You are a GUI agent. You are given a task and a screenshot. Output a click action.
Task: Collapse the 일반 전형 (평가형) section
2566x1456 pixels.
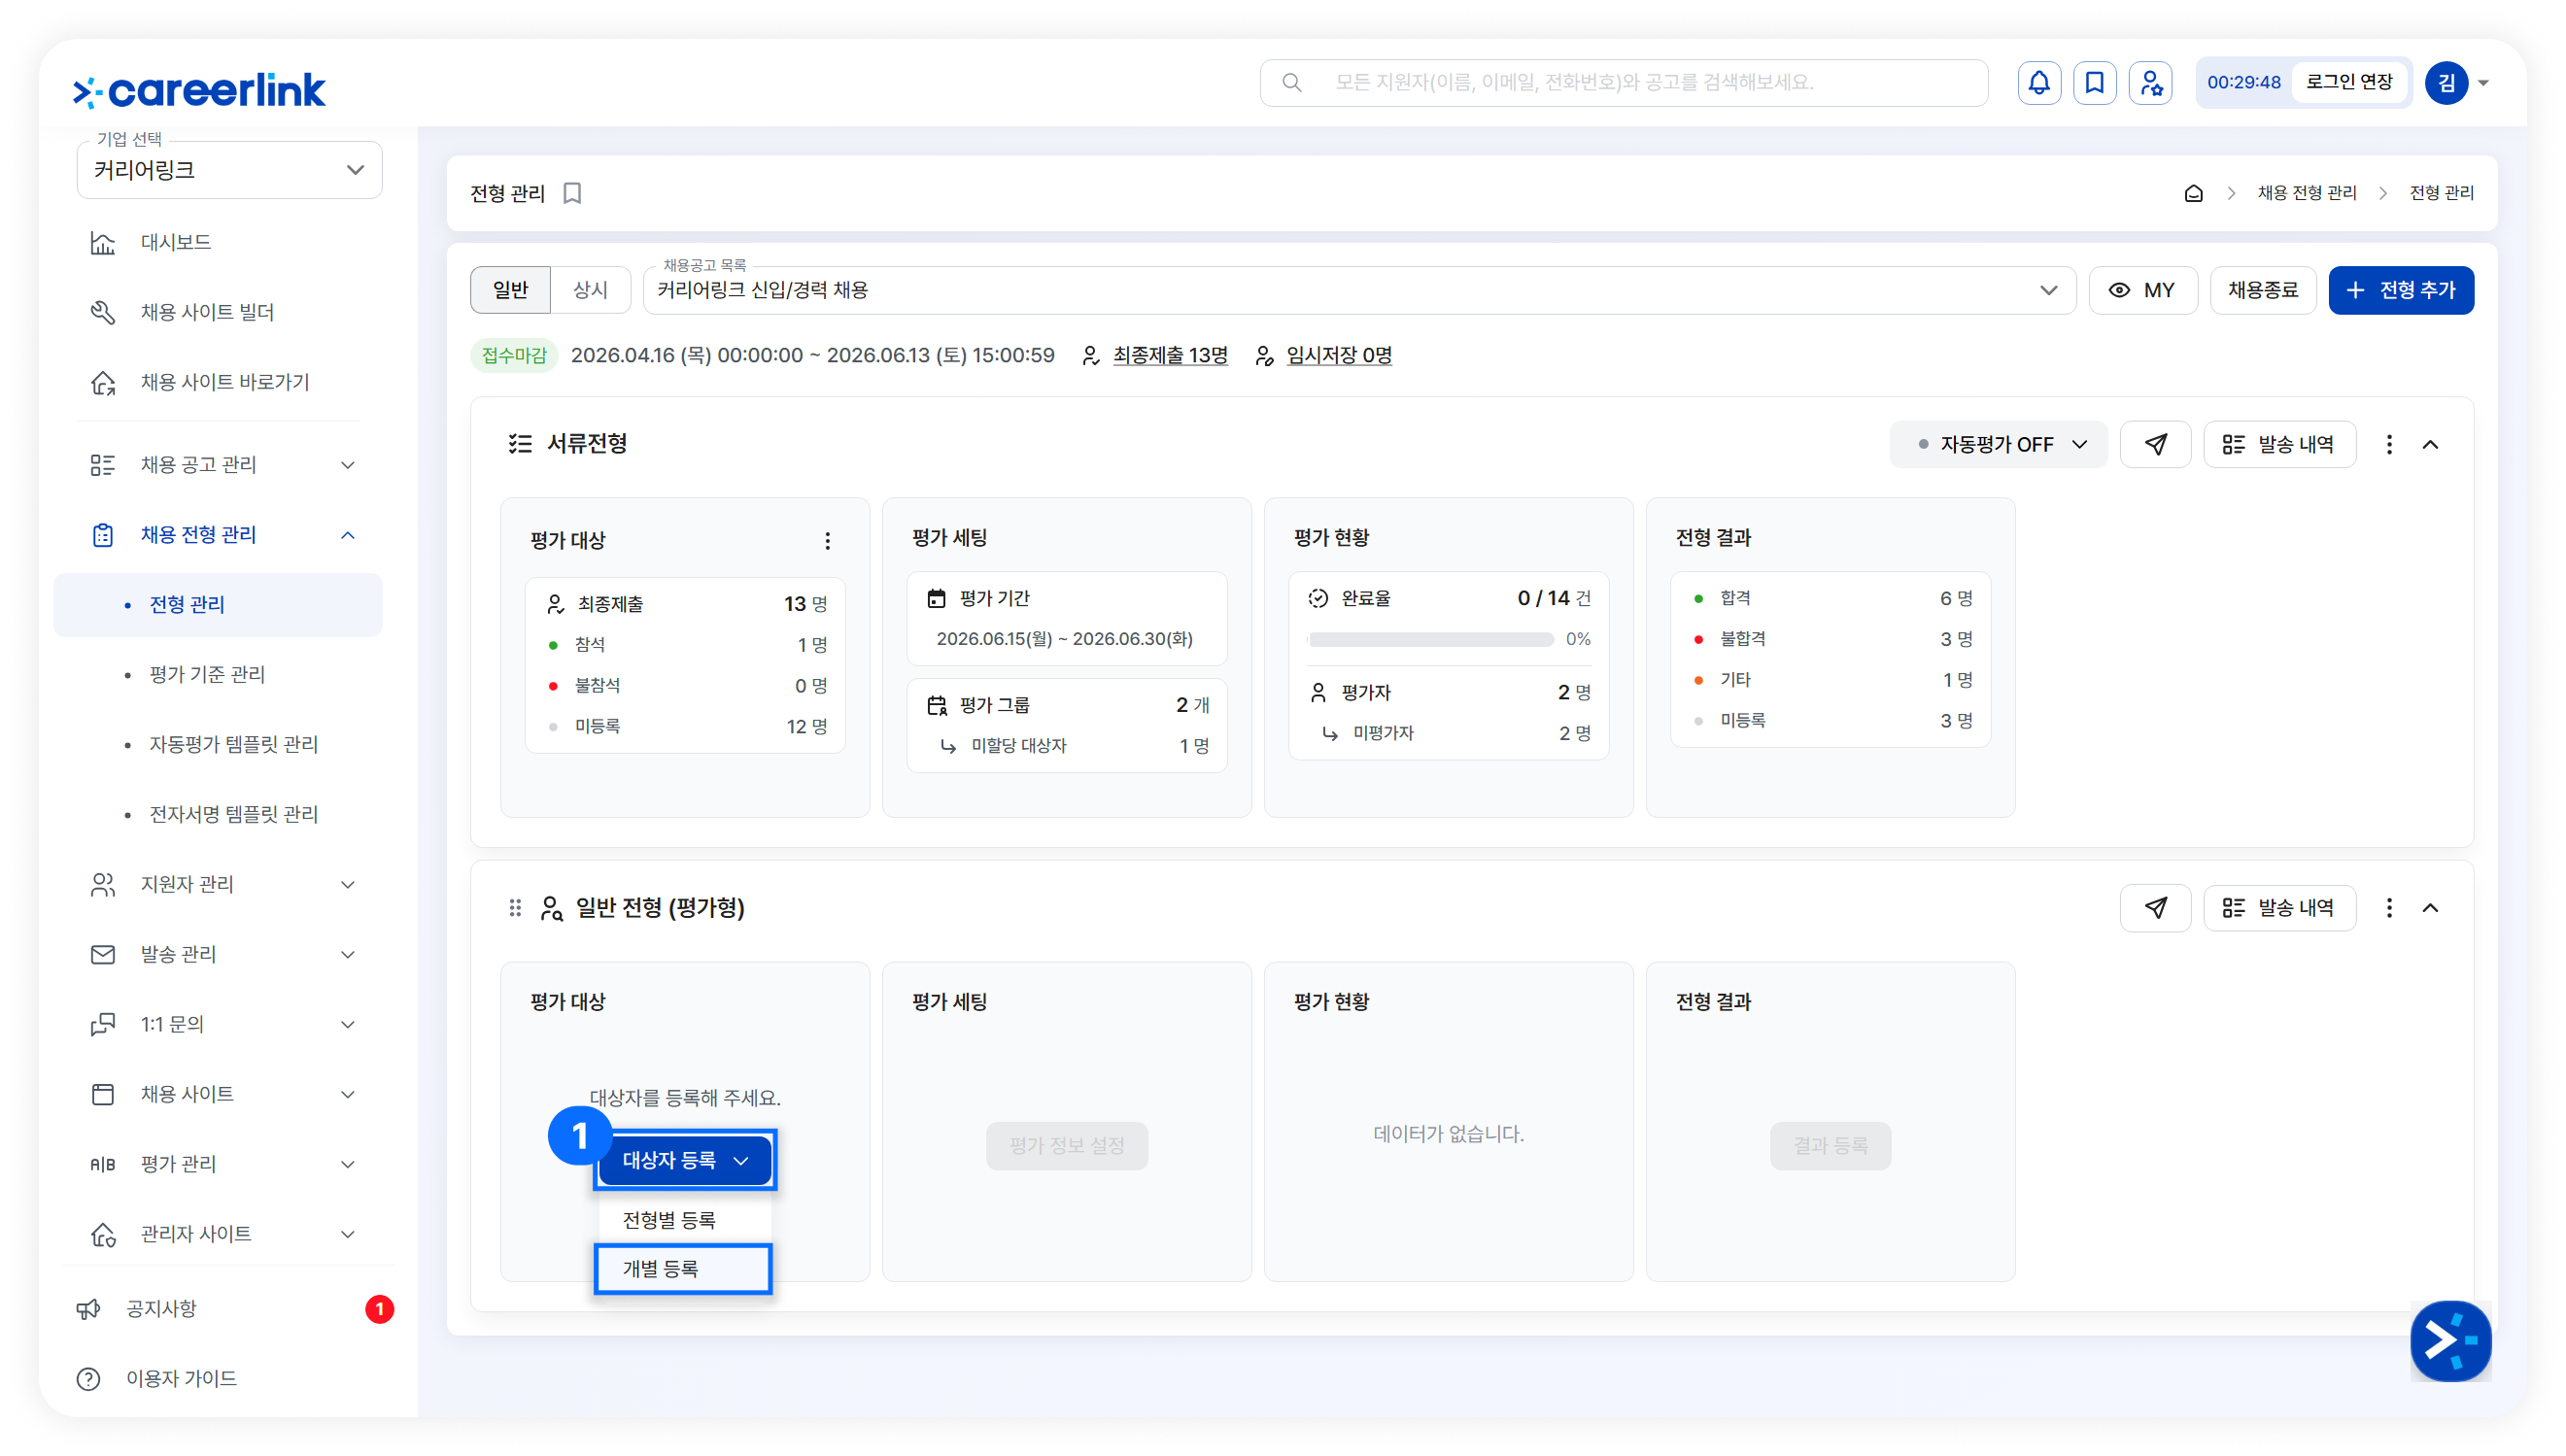pos(2430,908)
